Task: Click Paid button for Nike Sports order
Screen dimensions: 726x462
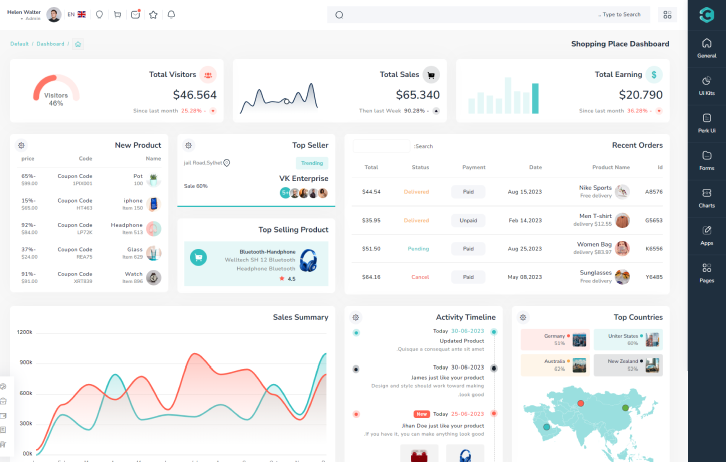Action: point(467,191)
